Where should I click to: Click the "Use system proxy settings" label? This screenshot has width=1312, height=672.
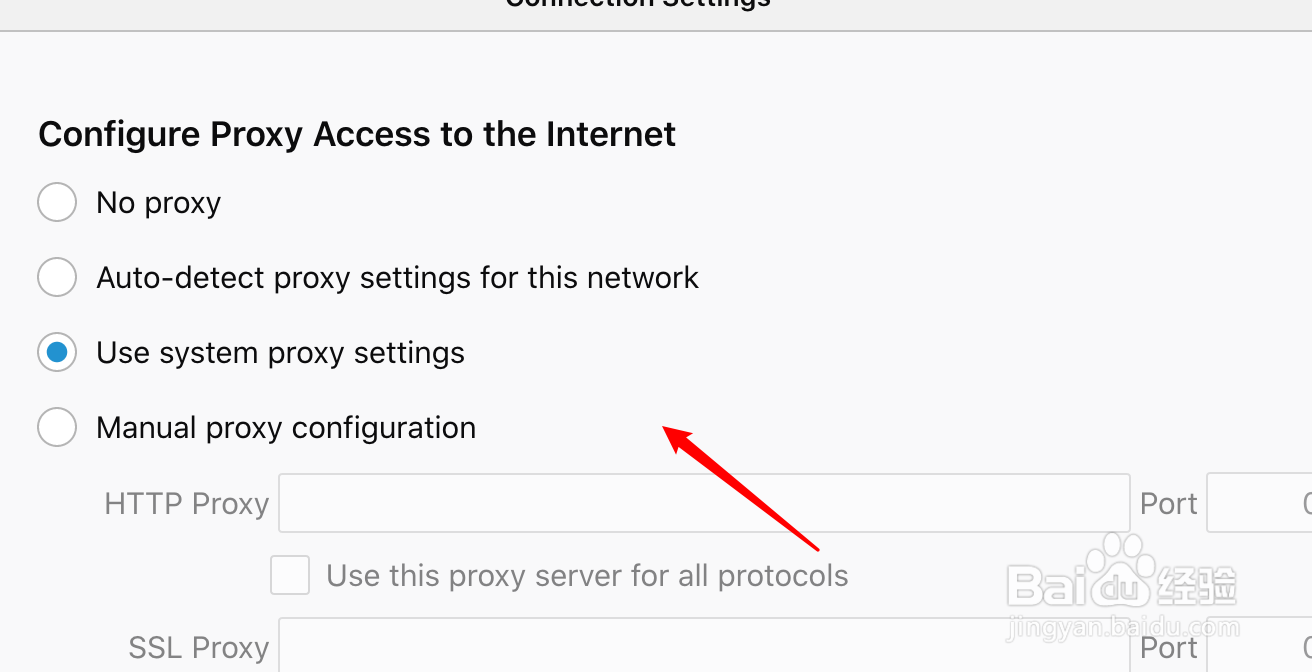coord(280,353)
